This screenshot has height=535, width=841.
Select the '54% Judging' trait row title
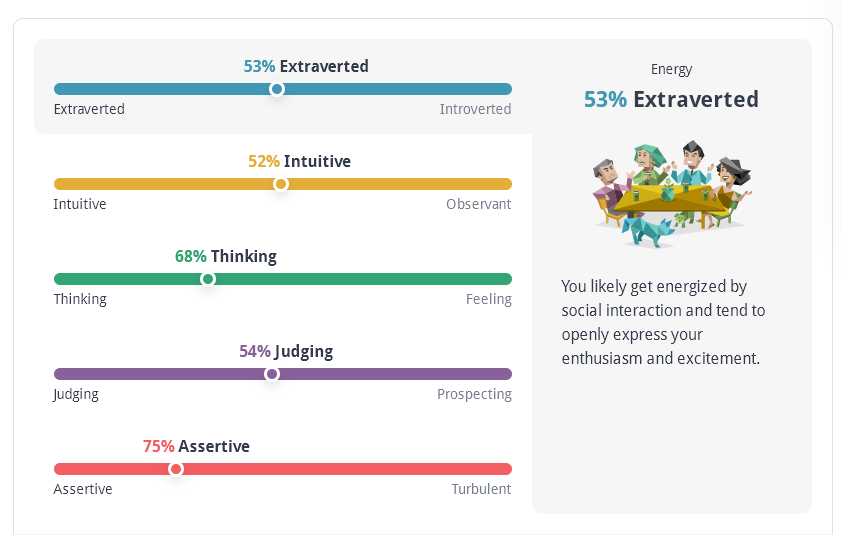pos(286,351)
